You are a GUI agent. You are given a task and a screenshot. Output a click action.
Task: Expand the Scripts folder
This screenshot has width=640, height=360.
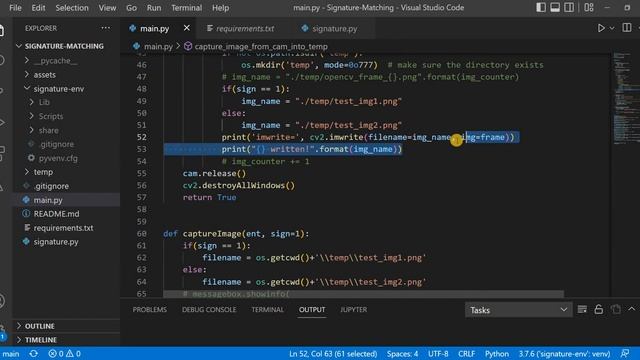click(51, 116)
